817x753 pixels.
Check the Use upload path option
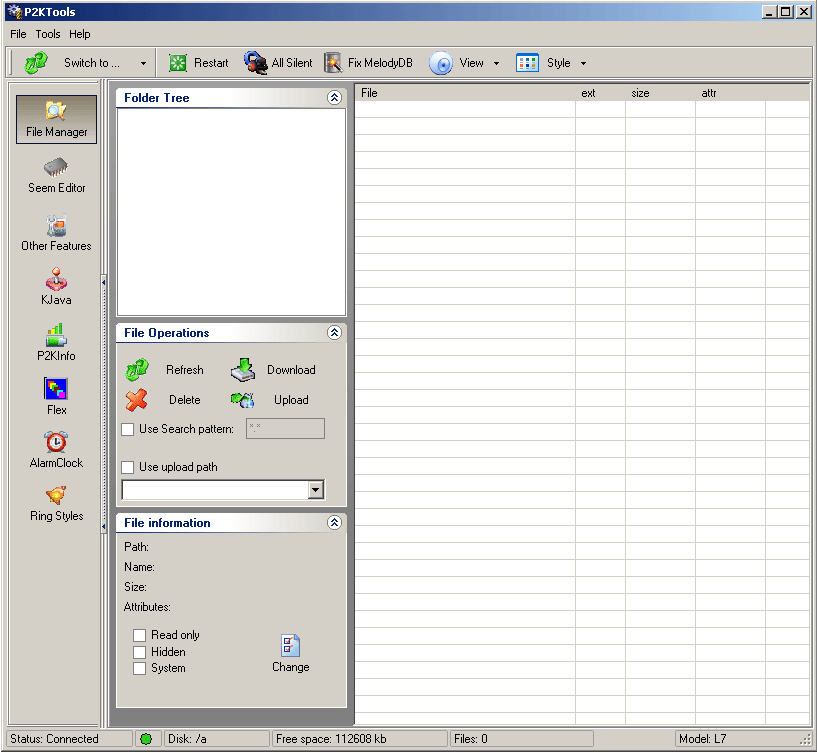point(128,466)
